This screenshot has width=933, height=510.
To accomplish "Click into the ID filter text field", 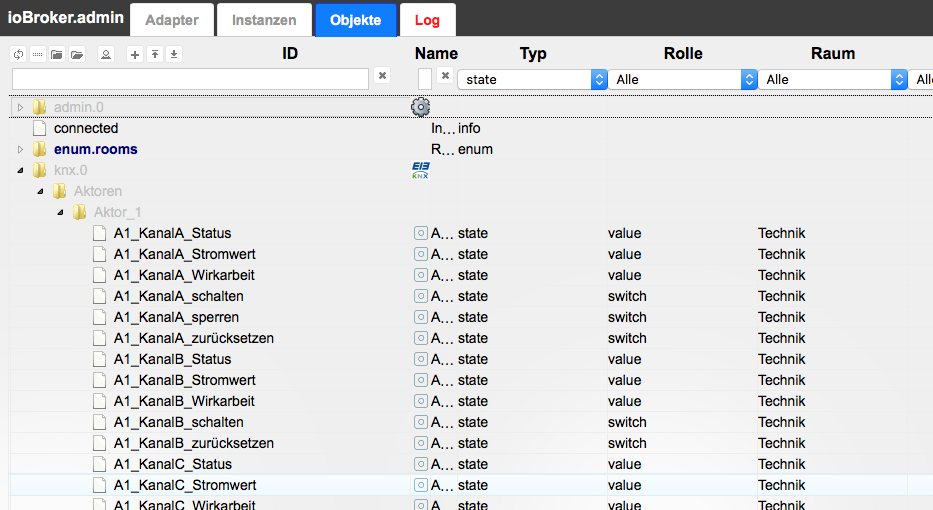I will [190, 78].
